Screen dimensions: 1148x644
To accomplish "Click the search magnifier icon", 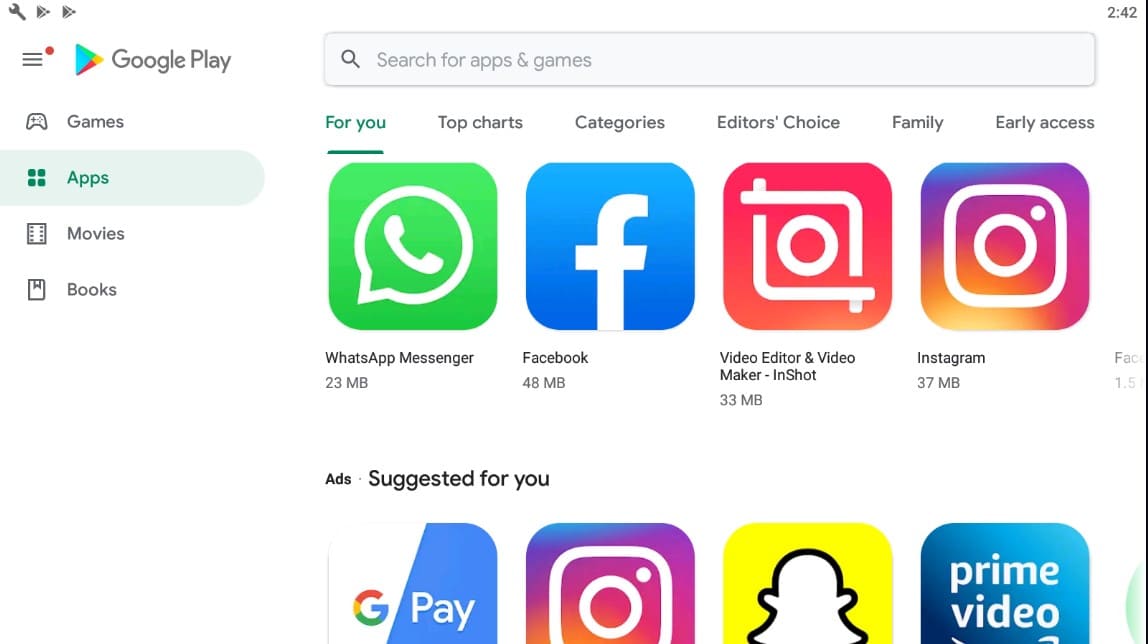I will pos(351,59).
